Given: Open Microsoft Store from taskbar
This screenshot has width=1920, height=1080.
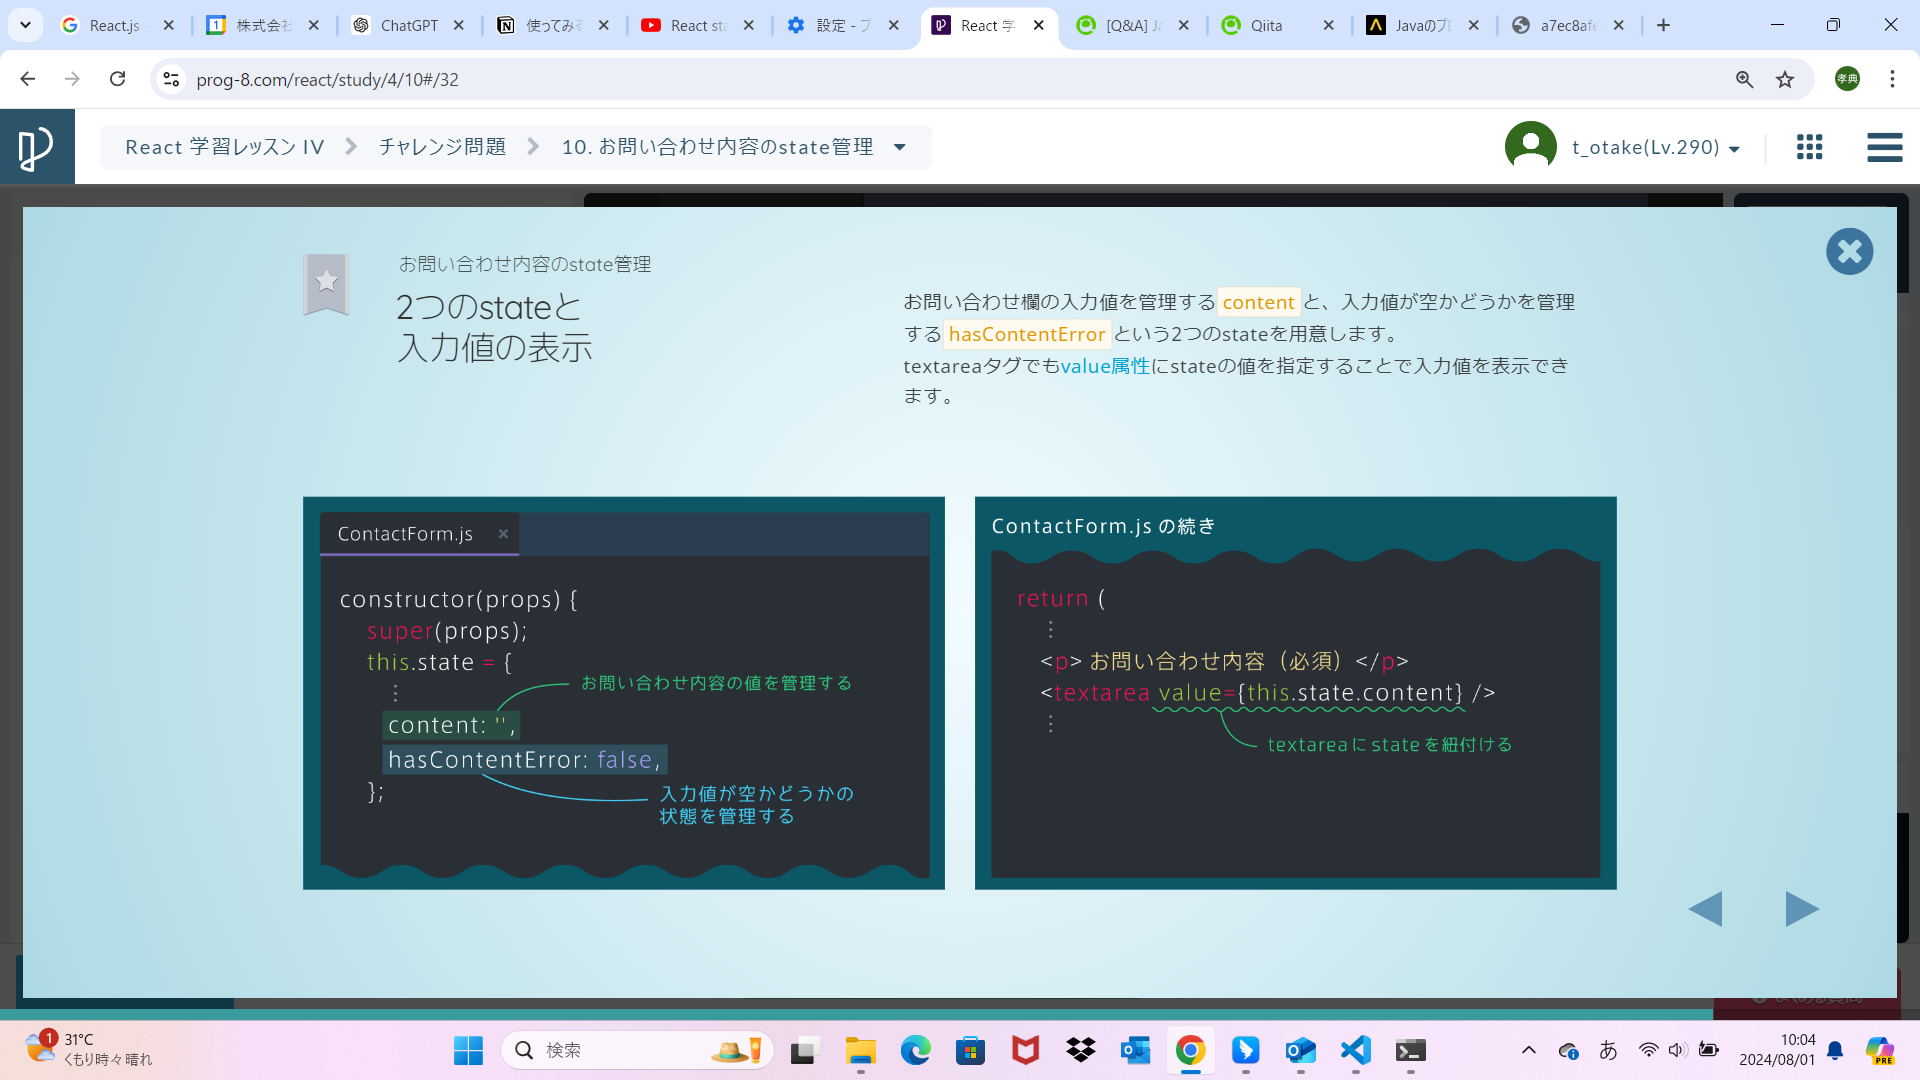Looking at the screenshot, I should pyautogui.click(x=970, y=1050).
